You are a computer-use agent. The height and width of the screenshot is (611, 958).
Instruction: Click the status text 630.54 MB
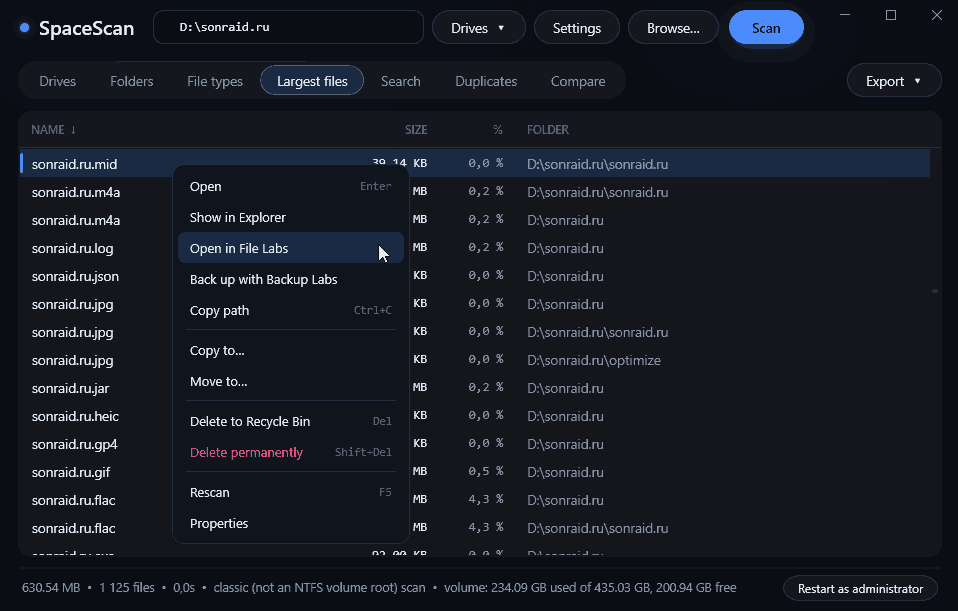(x=51, y=588)
